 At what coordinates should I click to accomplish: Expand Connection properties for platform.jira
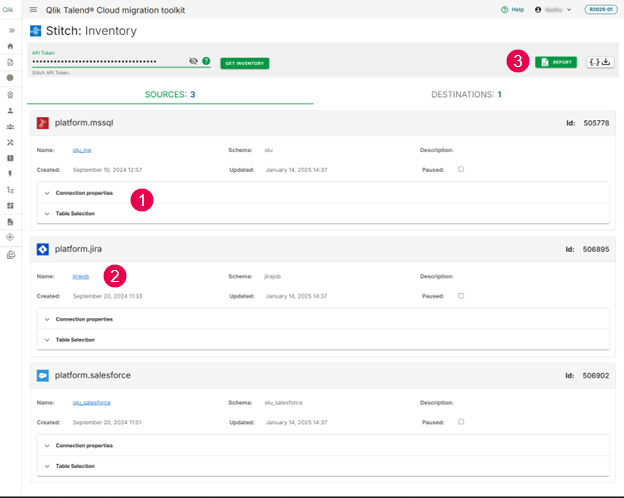tap(323, 319)
